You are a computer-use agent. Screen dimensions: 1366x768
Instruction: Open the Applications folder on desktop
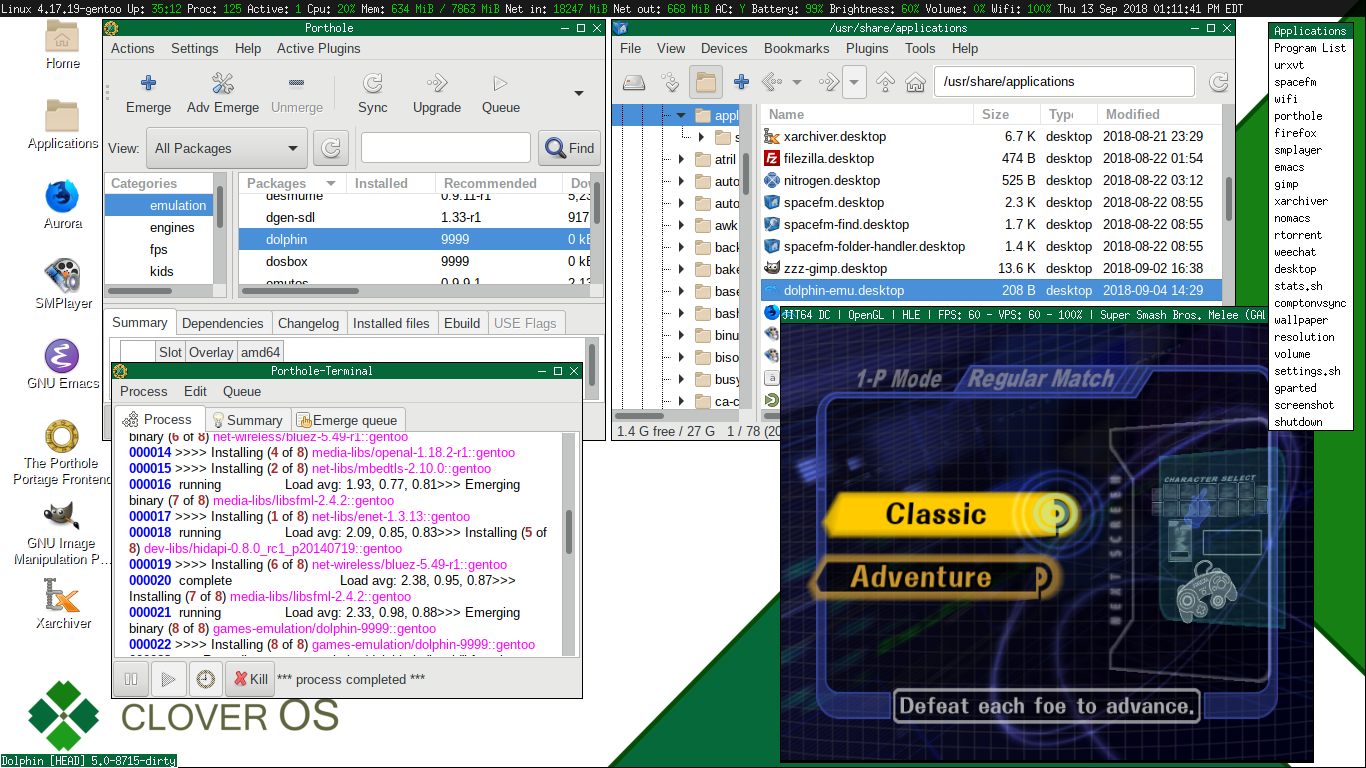63,116
